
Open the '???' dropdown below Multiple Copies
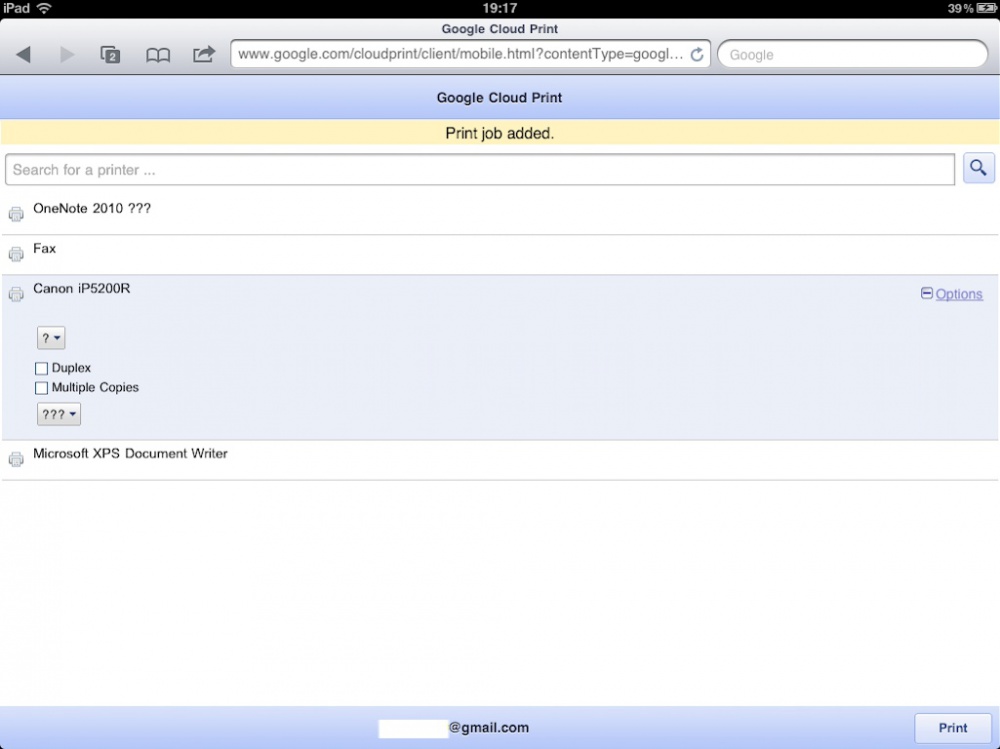[x=59, y=415]
